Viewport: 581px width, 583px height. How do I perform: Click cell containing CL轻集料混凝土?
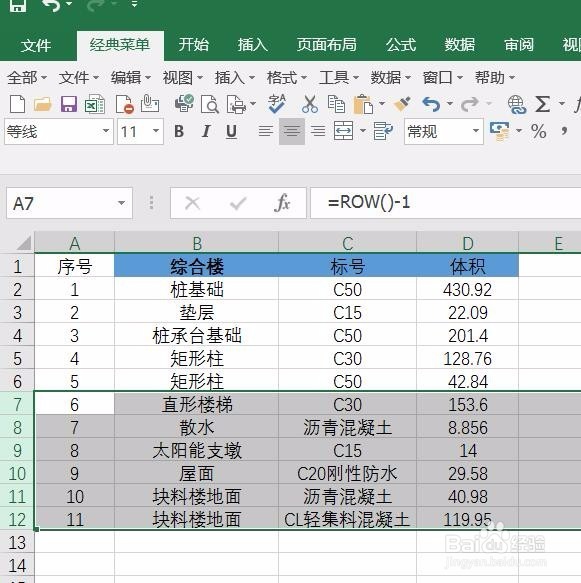(x=347, y=519)
